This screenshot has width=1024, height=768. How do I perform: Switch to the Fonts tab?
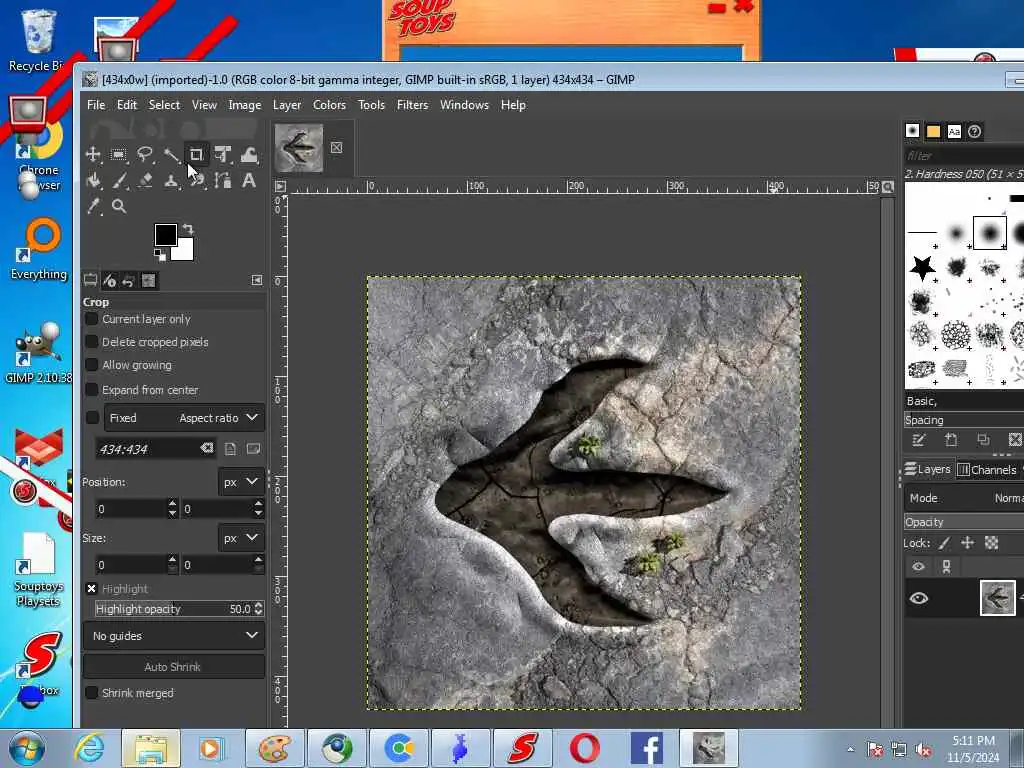tap(954, 131)
